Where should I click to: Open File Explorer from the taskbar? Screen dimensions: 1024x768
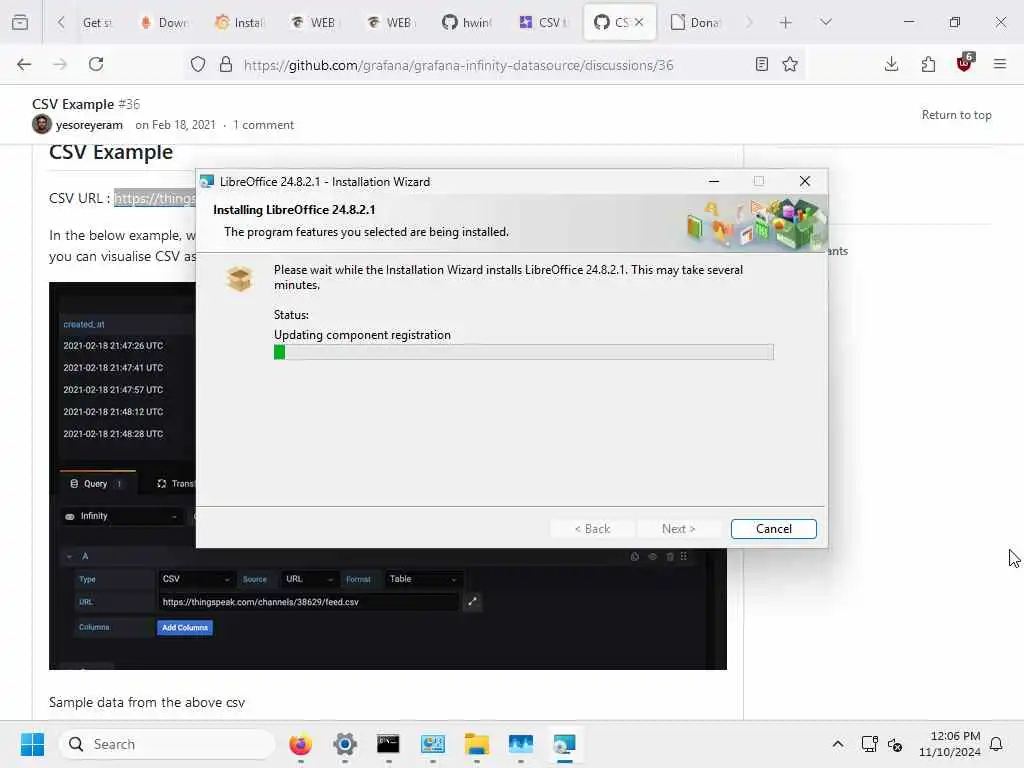[x=477, y=744]
